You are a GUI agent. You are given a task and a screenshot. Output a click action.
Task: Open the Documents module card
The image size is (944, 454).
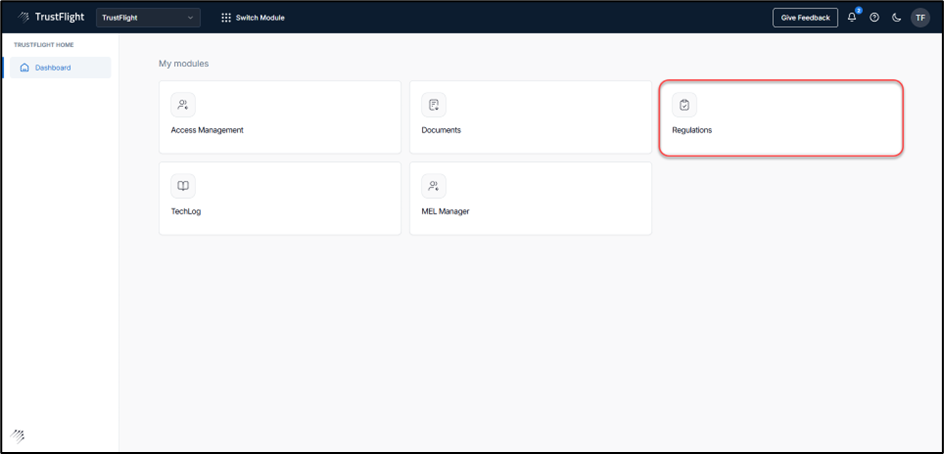pyautogui.click(x=530, y=117)
